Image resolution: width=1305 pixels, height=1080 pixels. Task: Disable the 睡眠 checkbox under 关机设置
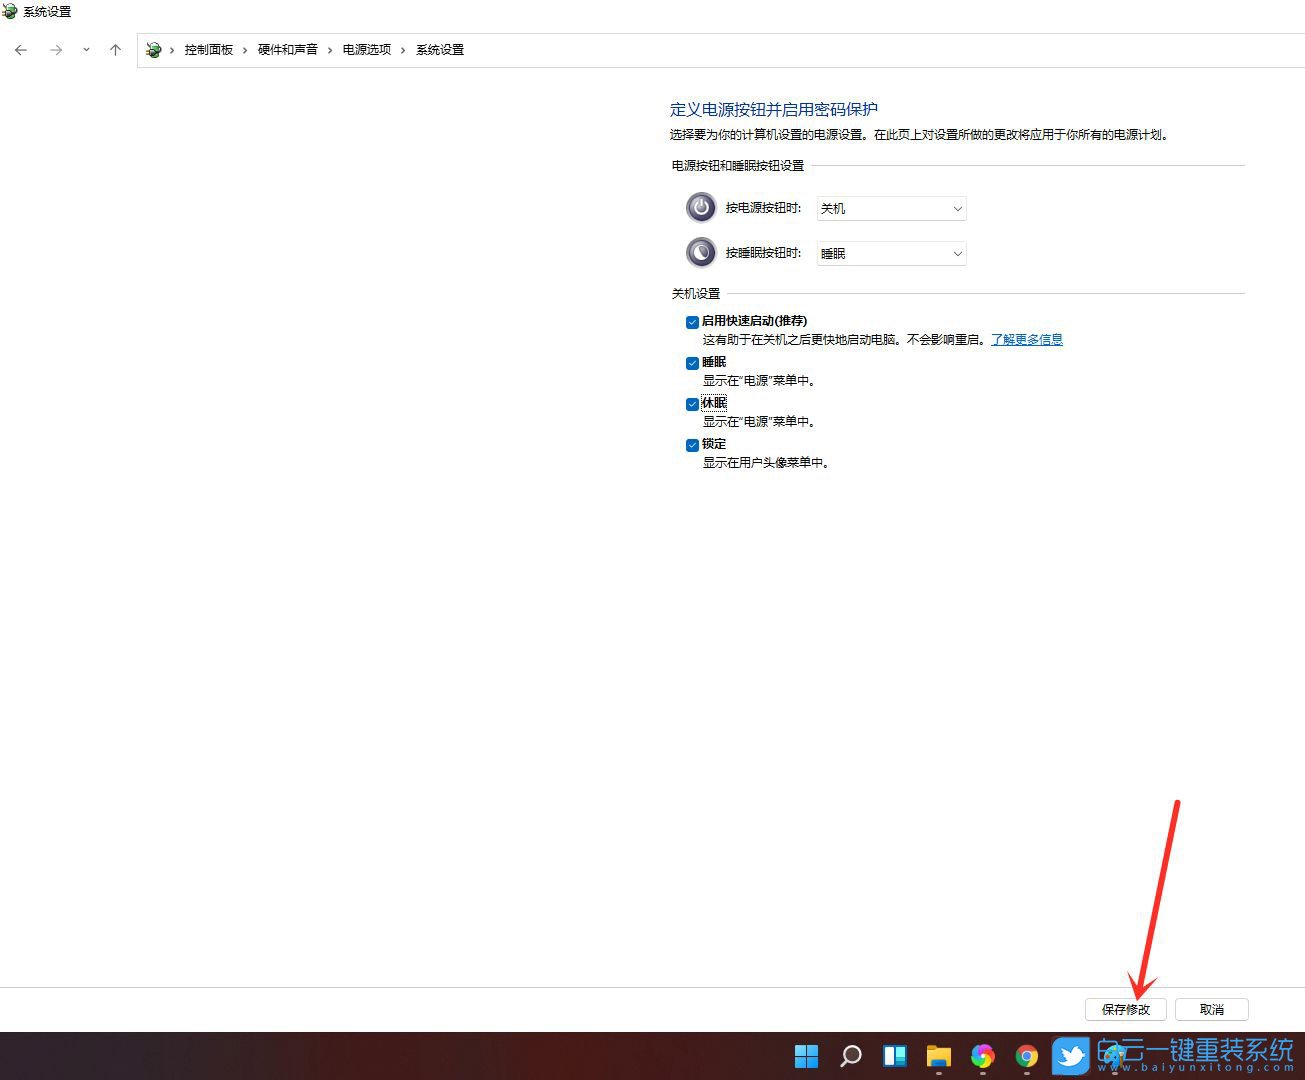tap(692, 363)
